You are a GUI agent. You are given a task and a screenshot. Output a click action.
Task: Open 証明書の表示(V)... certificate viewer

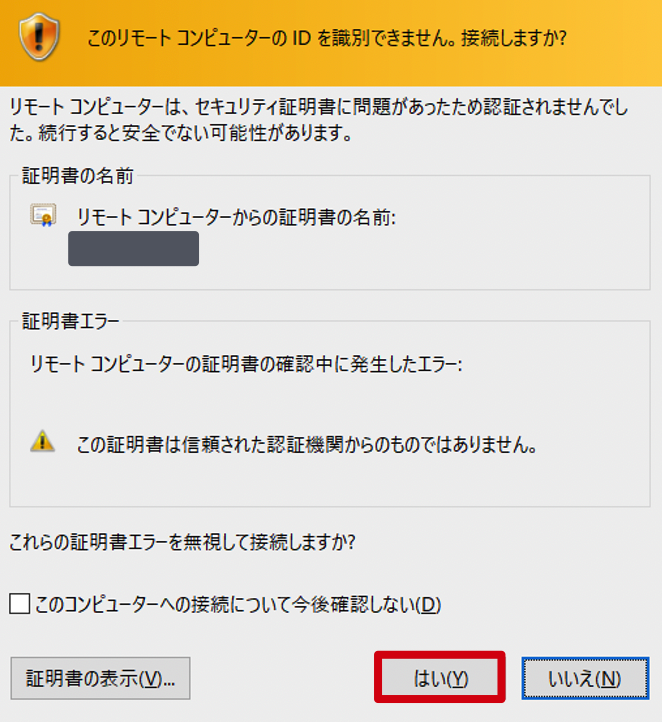100,678
